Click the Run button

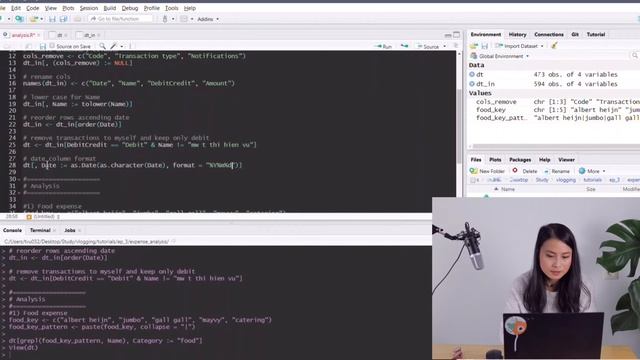(x=384, y=47)
